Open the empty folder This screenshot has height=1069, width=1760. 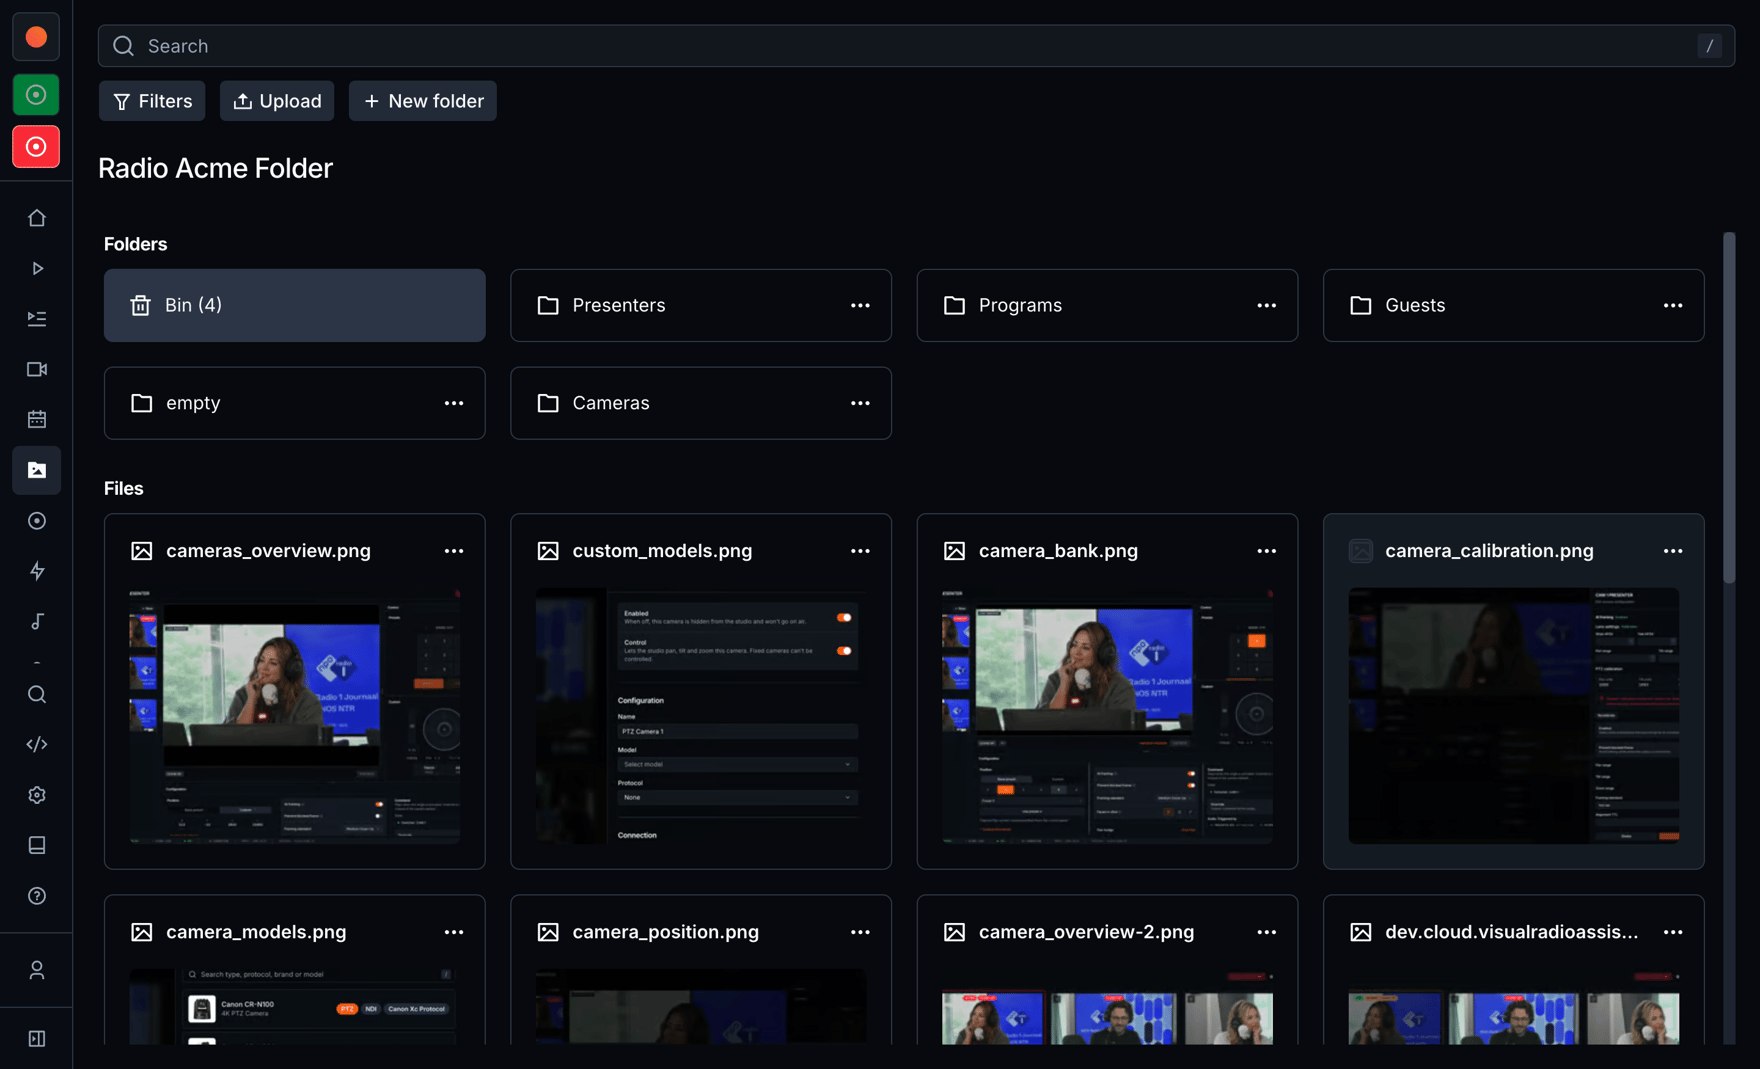(295, 403)
